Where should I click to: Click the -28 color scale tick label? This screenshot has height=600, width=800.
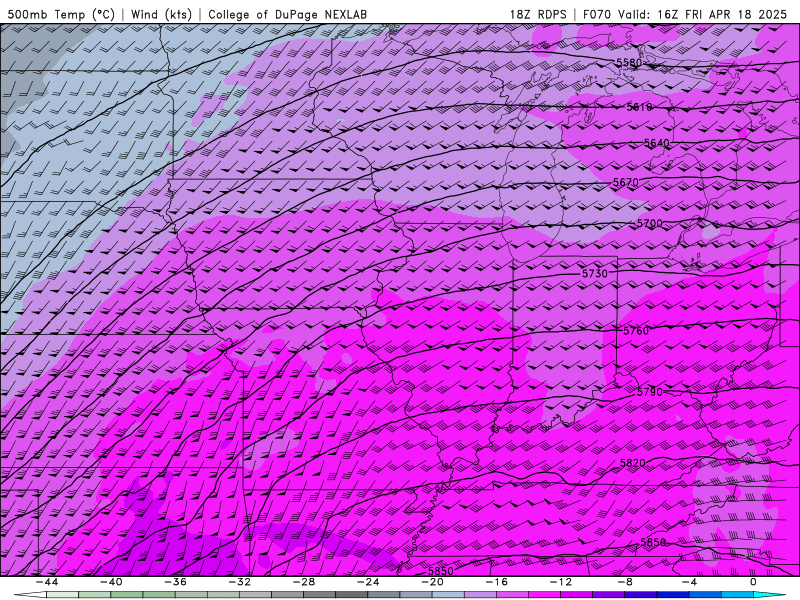(304, 582)
